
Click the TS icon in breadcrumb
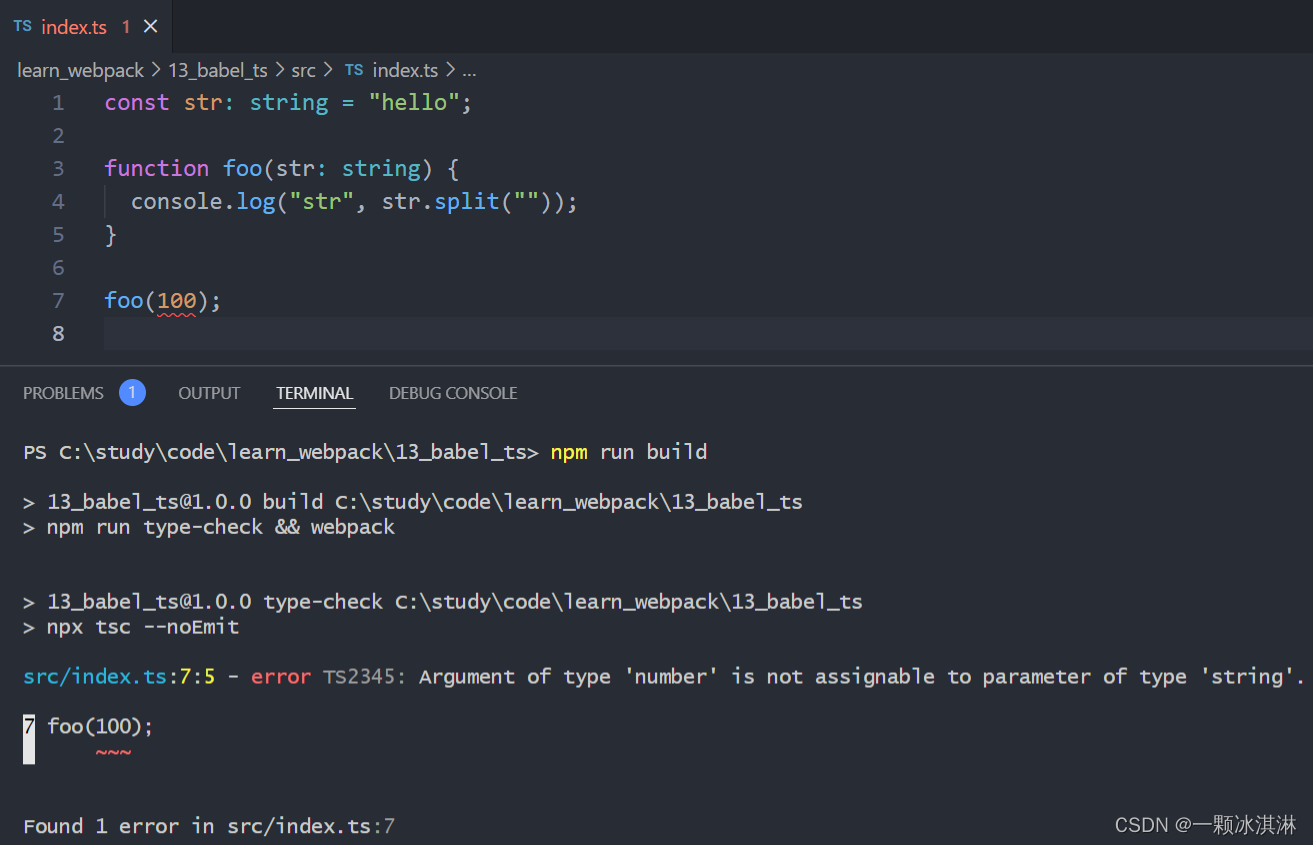354,70
